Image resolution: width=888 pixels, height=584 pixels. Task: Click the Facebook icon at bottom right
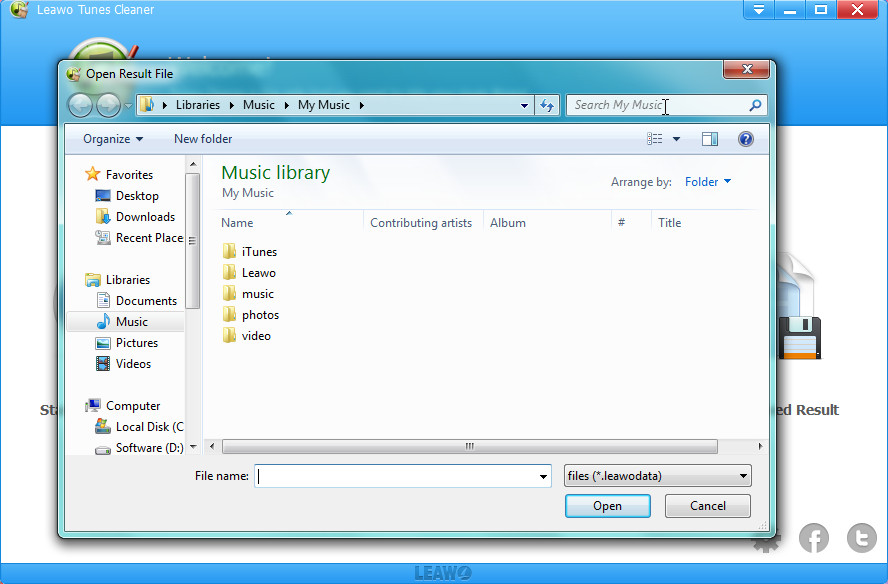pyautogui.click(x=814, y=539)
